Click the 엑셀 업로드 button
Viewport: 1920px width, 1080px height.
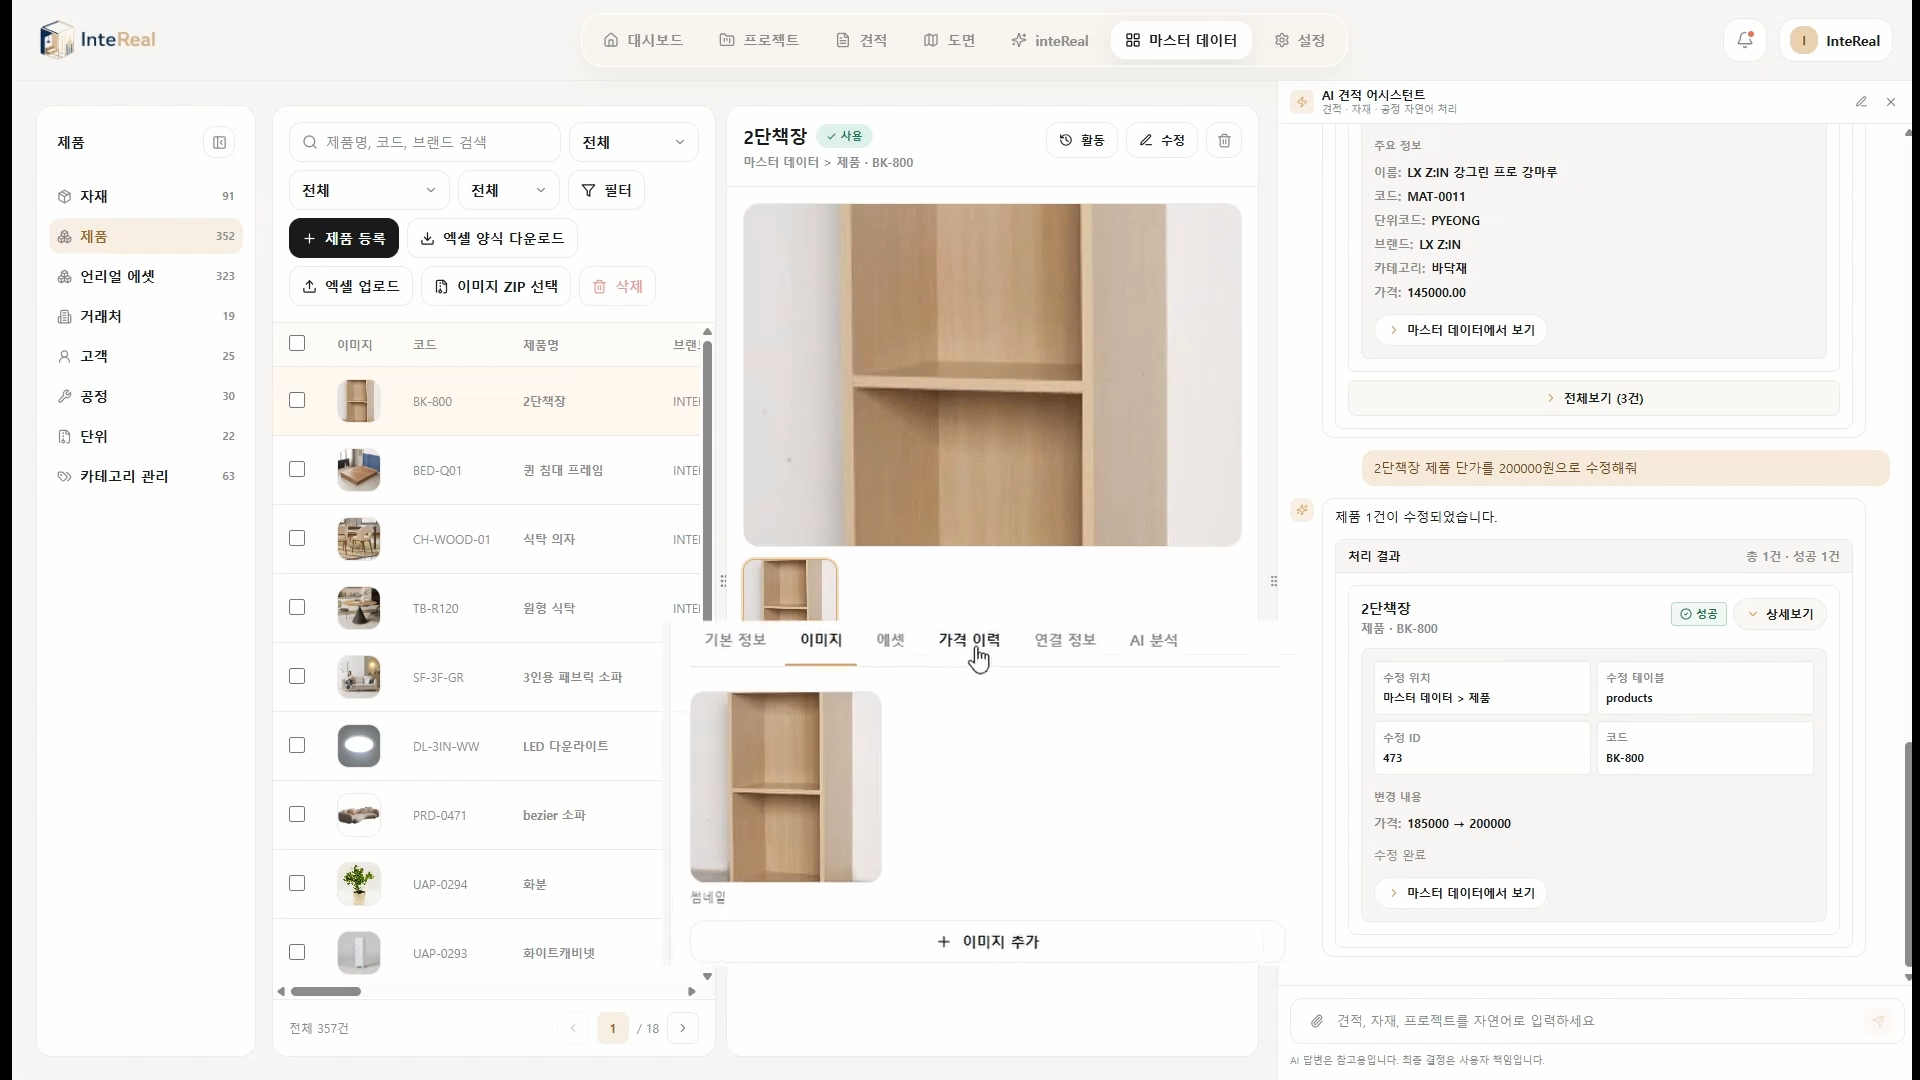(351, 286)
